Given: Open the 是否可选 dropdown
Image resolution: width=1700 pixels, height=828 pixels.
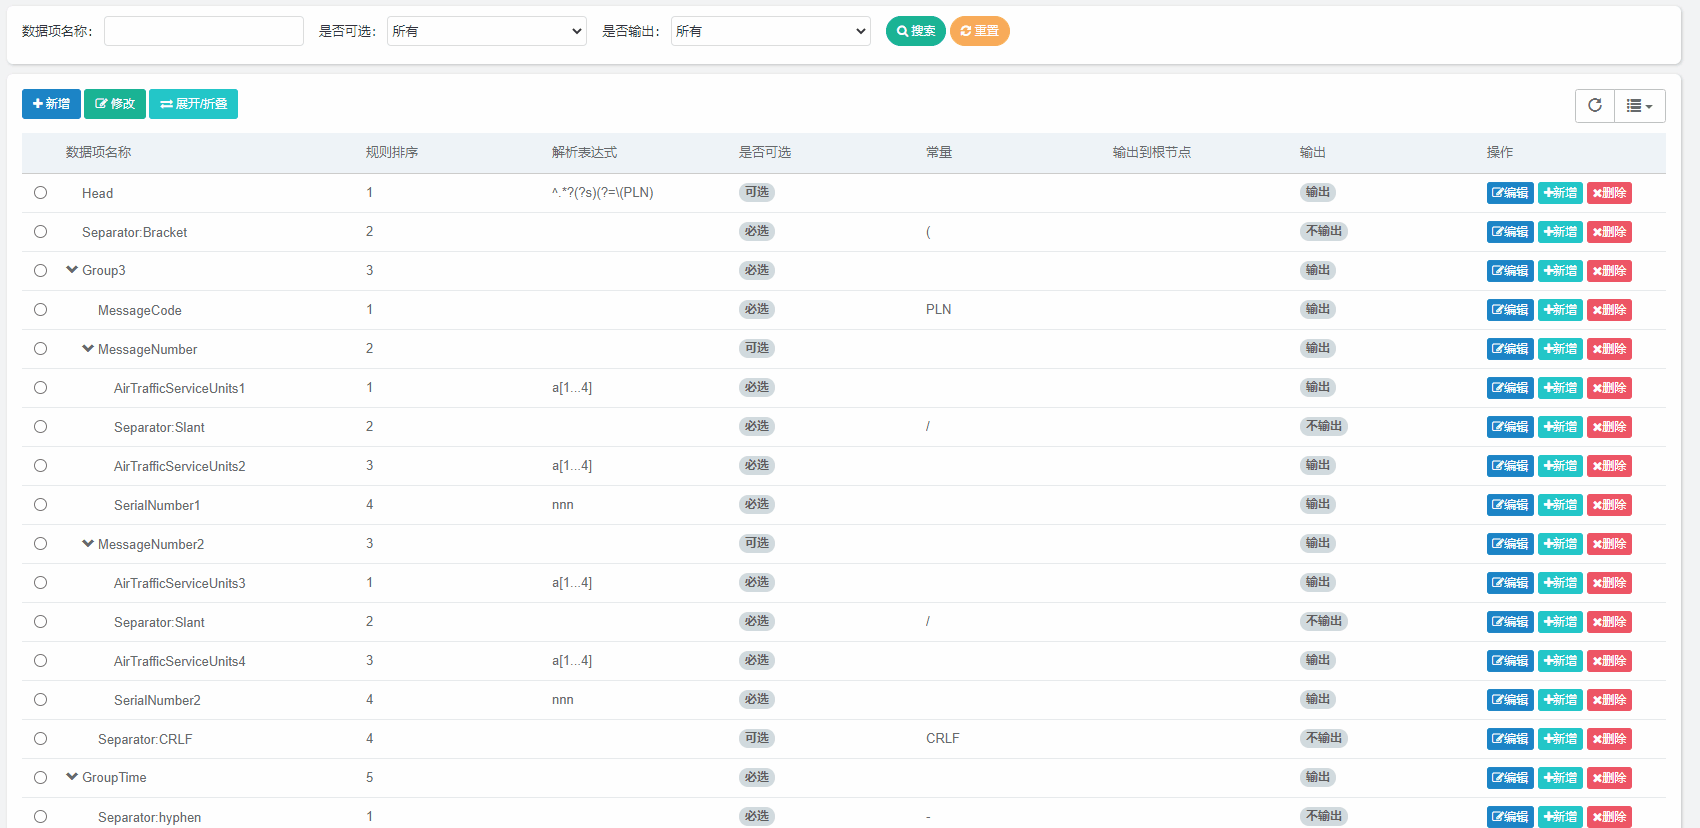Looking at the screenshot, I should pos(486,31).
